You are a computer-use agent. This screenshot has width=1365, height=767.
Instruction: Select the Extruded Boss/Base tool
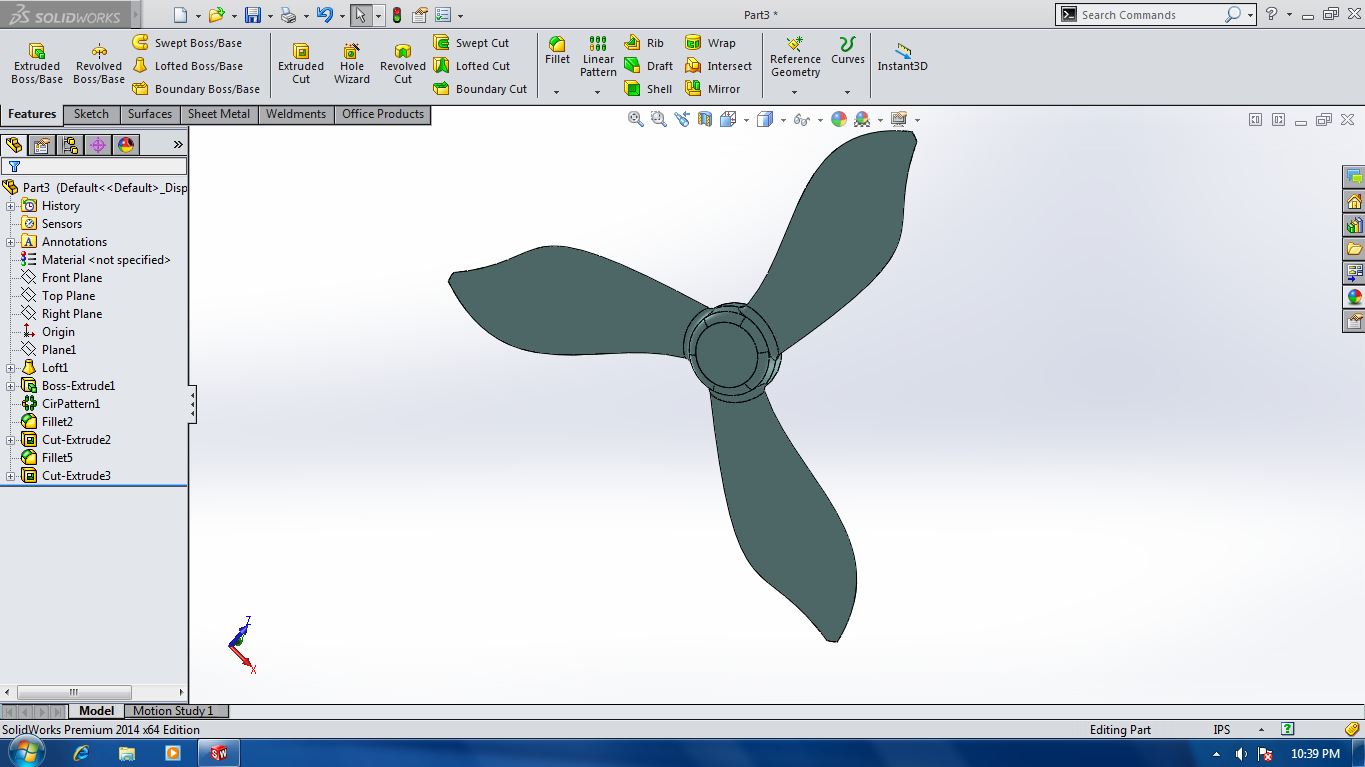(37, 64)
